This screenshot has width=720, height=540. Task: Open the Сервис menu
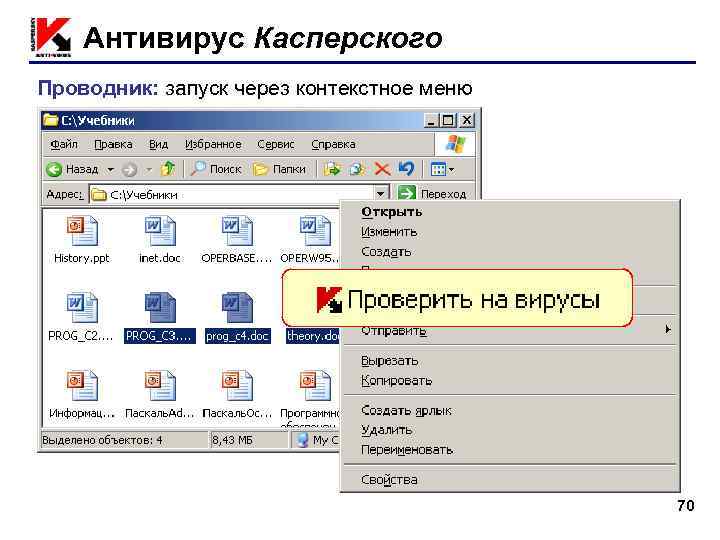(276, 144)
